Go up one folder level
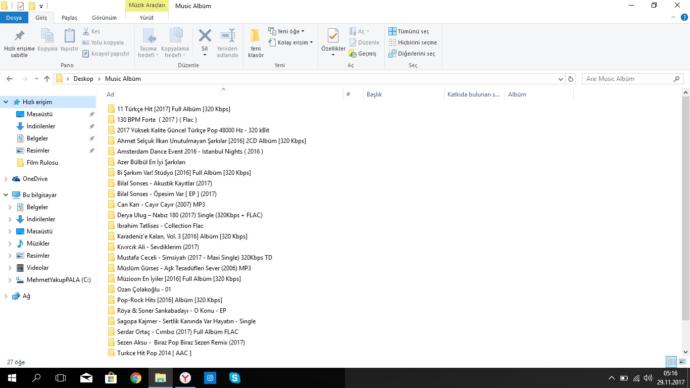This screenshot has width=690, height=388. (47, 79)
